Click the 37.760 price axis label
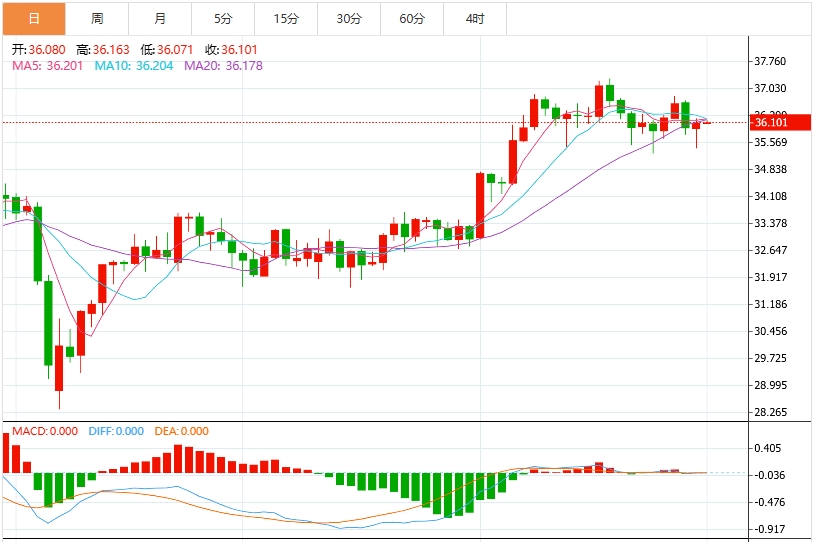Image resolution: width=822 pixels, height=542 pixels. click(x=770, y=61)
